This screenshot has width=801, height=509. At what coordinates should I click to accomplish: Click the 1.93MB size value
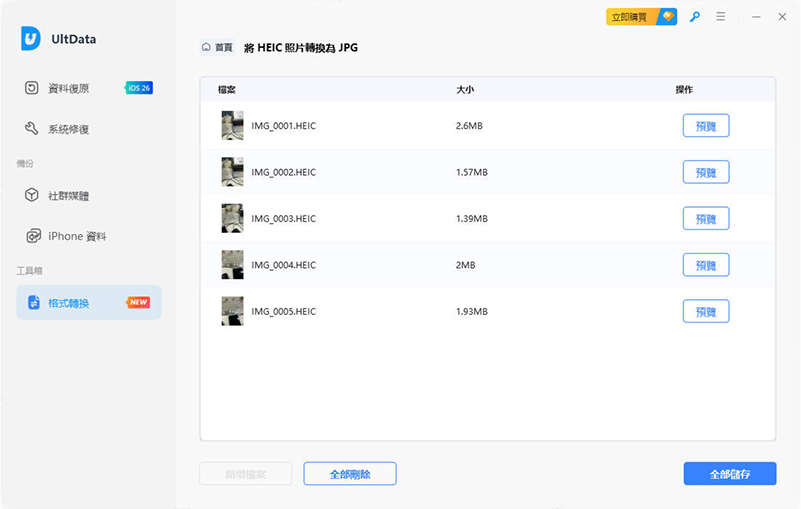click(472, 311)
